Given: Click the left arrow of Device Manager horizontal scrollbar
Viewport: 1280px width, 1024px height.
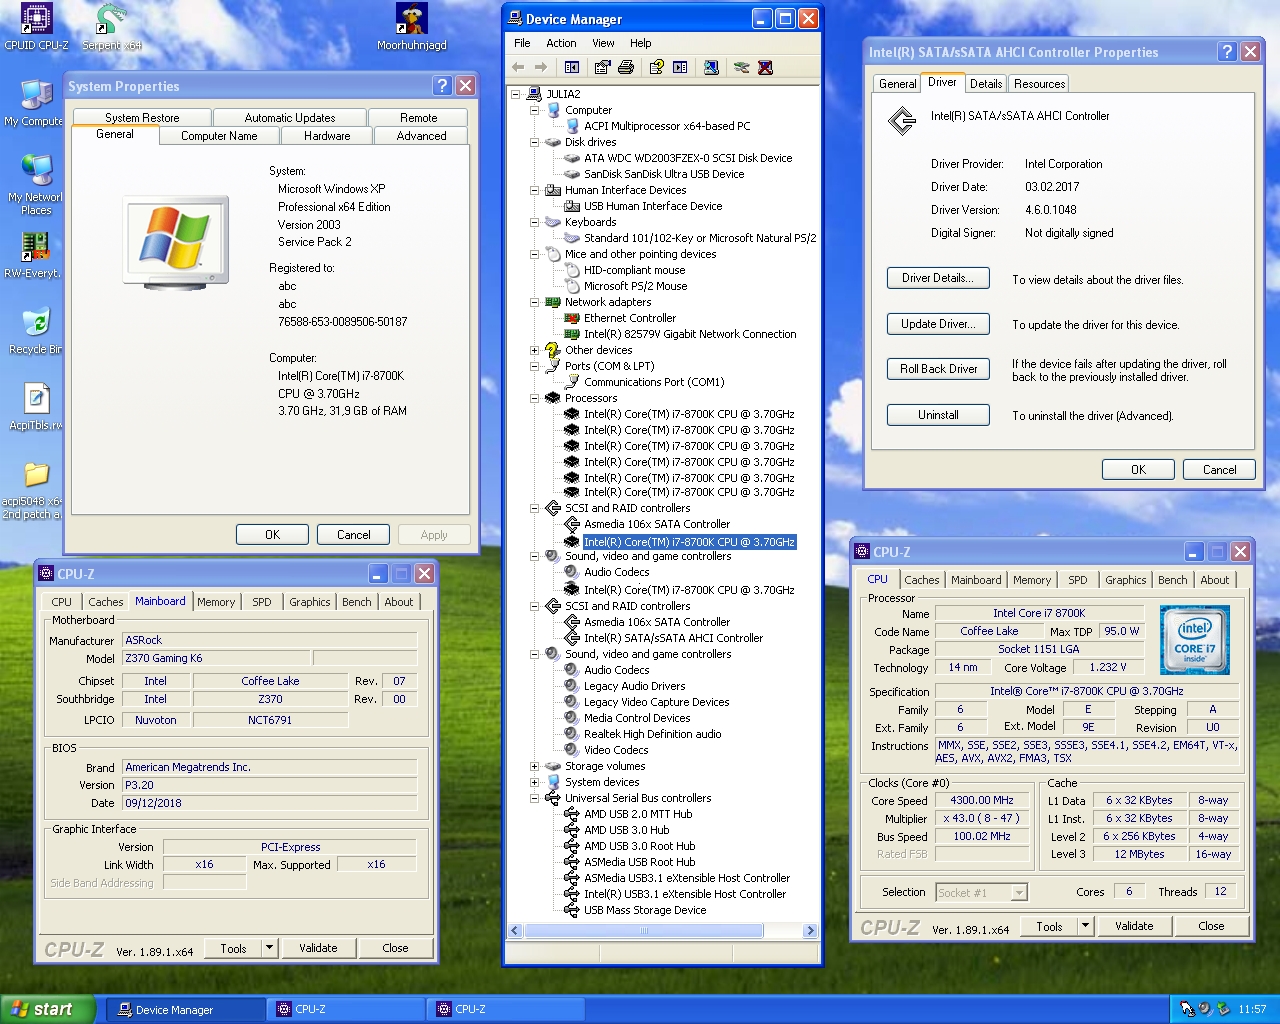Looking at the screenshot, I should point(515,931).
